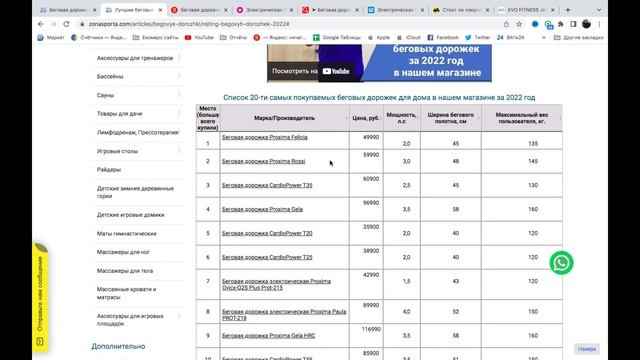Open the Екомерс сайты bookmark folder
The image size is (640, 360).
click(x=156, y=38)
